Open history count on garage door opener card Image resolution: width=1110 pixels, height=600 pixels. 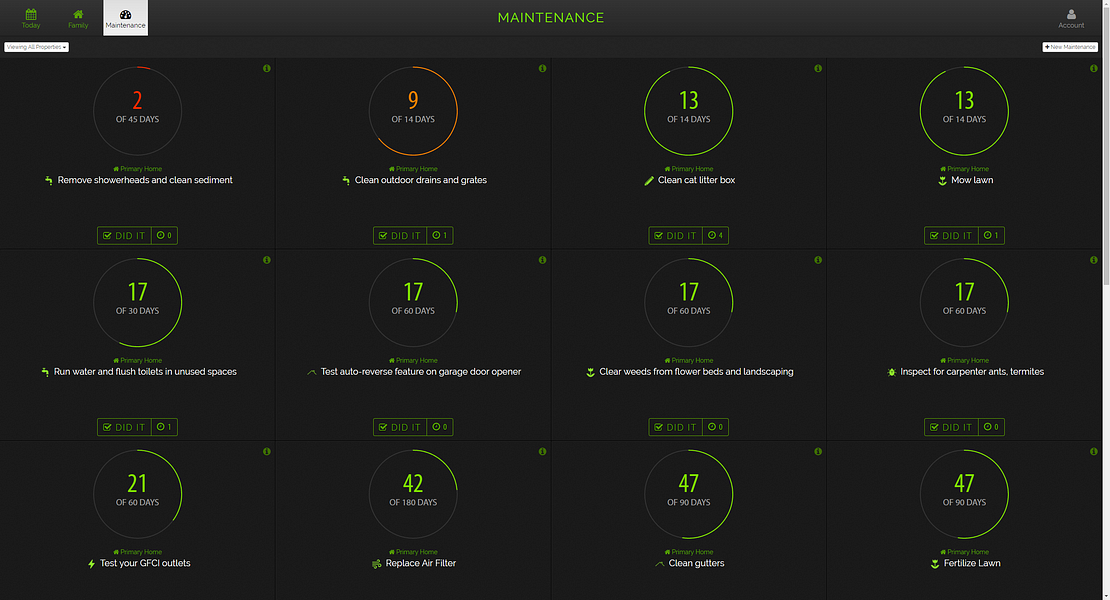point(440,427)
